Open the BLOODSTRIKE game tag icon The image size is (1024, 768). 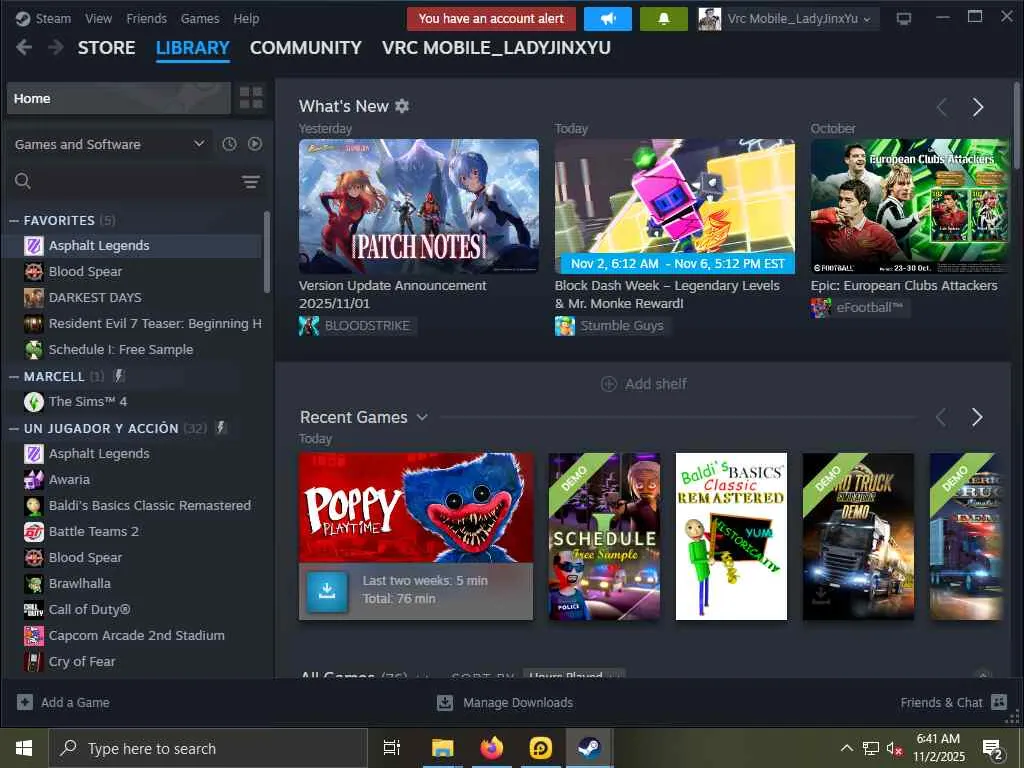309,325
